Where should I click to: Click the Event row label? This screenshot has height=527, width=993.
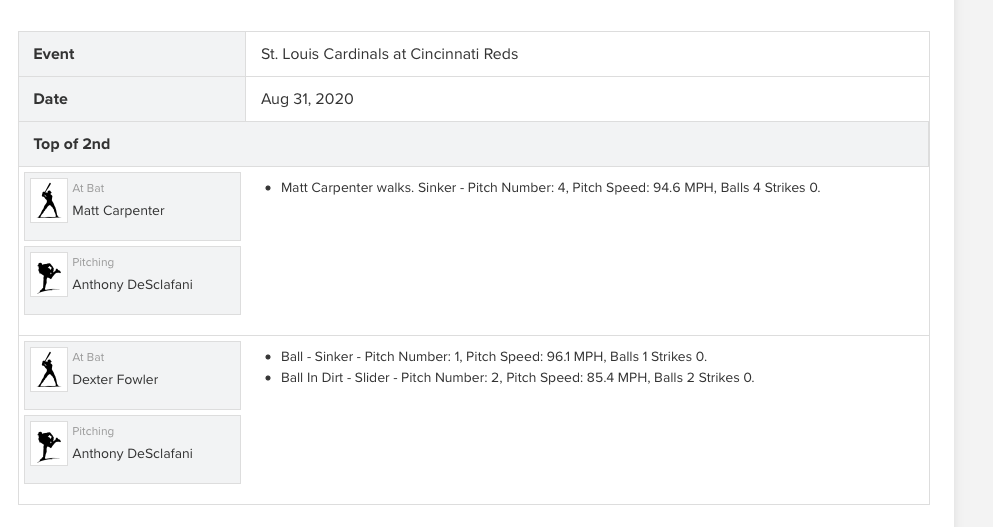tap(54, 54)
